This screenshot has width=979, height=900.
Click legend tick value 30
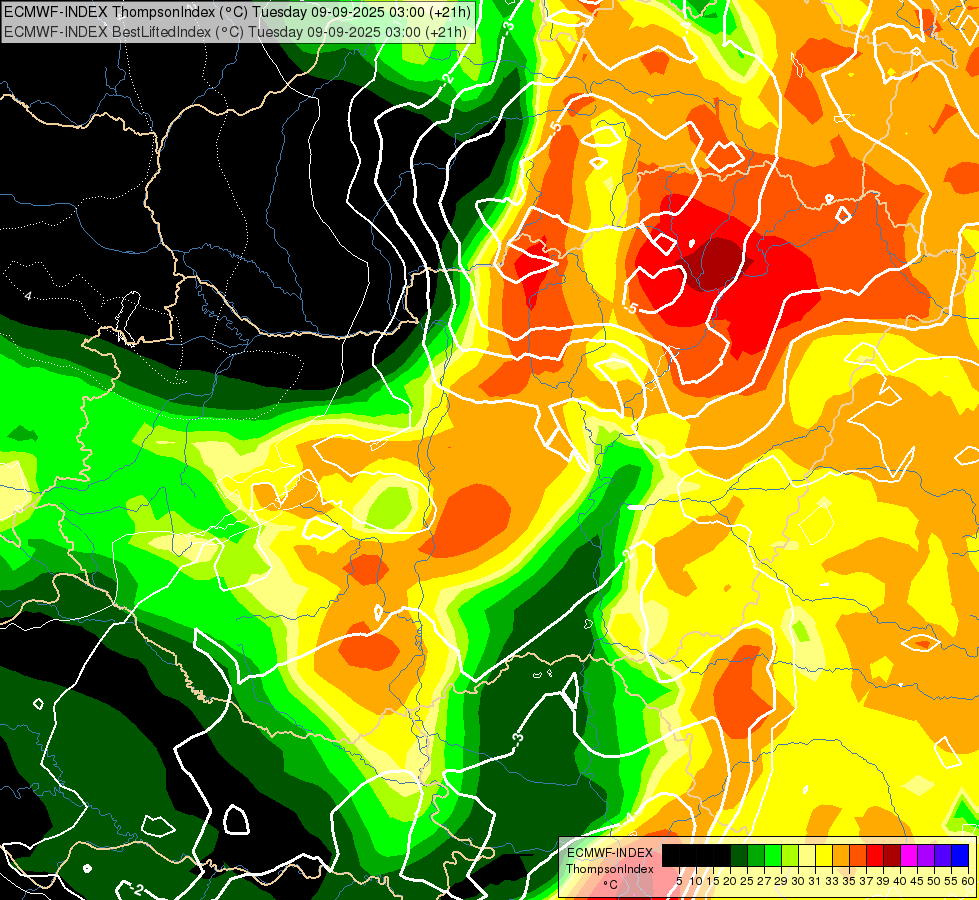tap(799, 881)
